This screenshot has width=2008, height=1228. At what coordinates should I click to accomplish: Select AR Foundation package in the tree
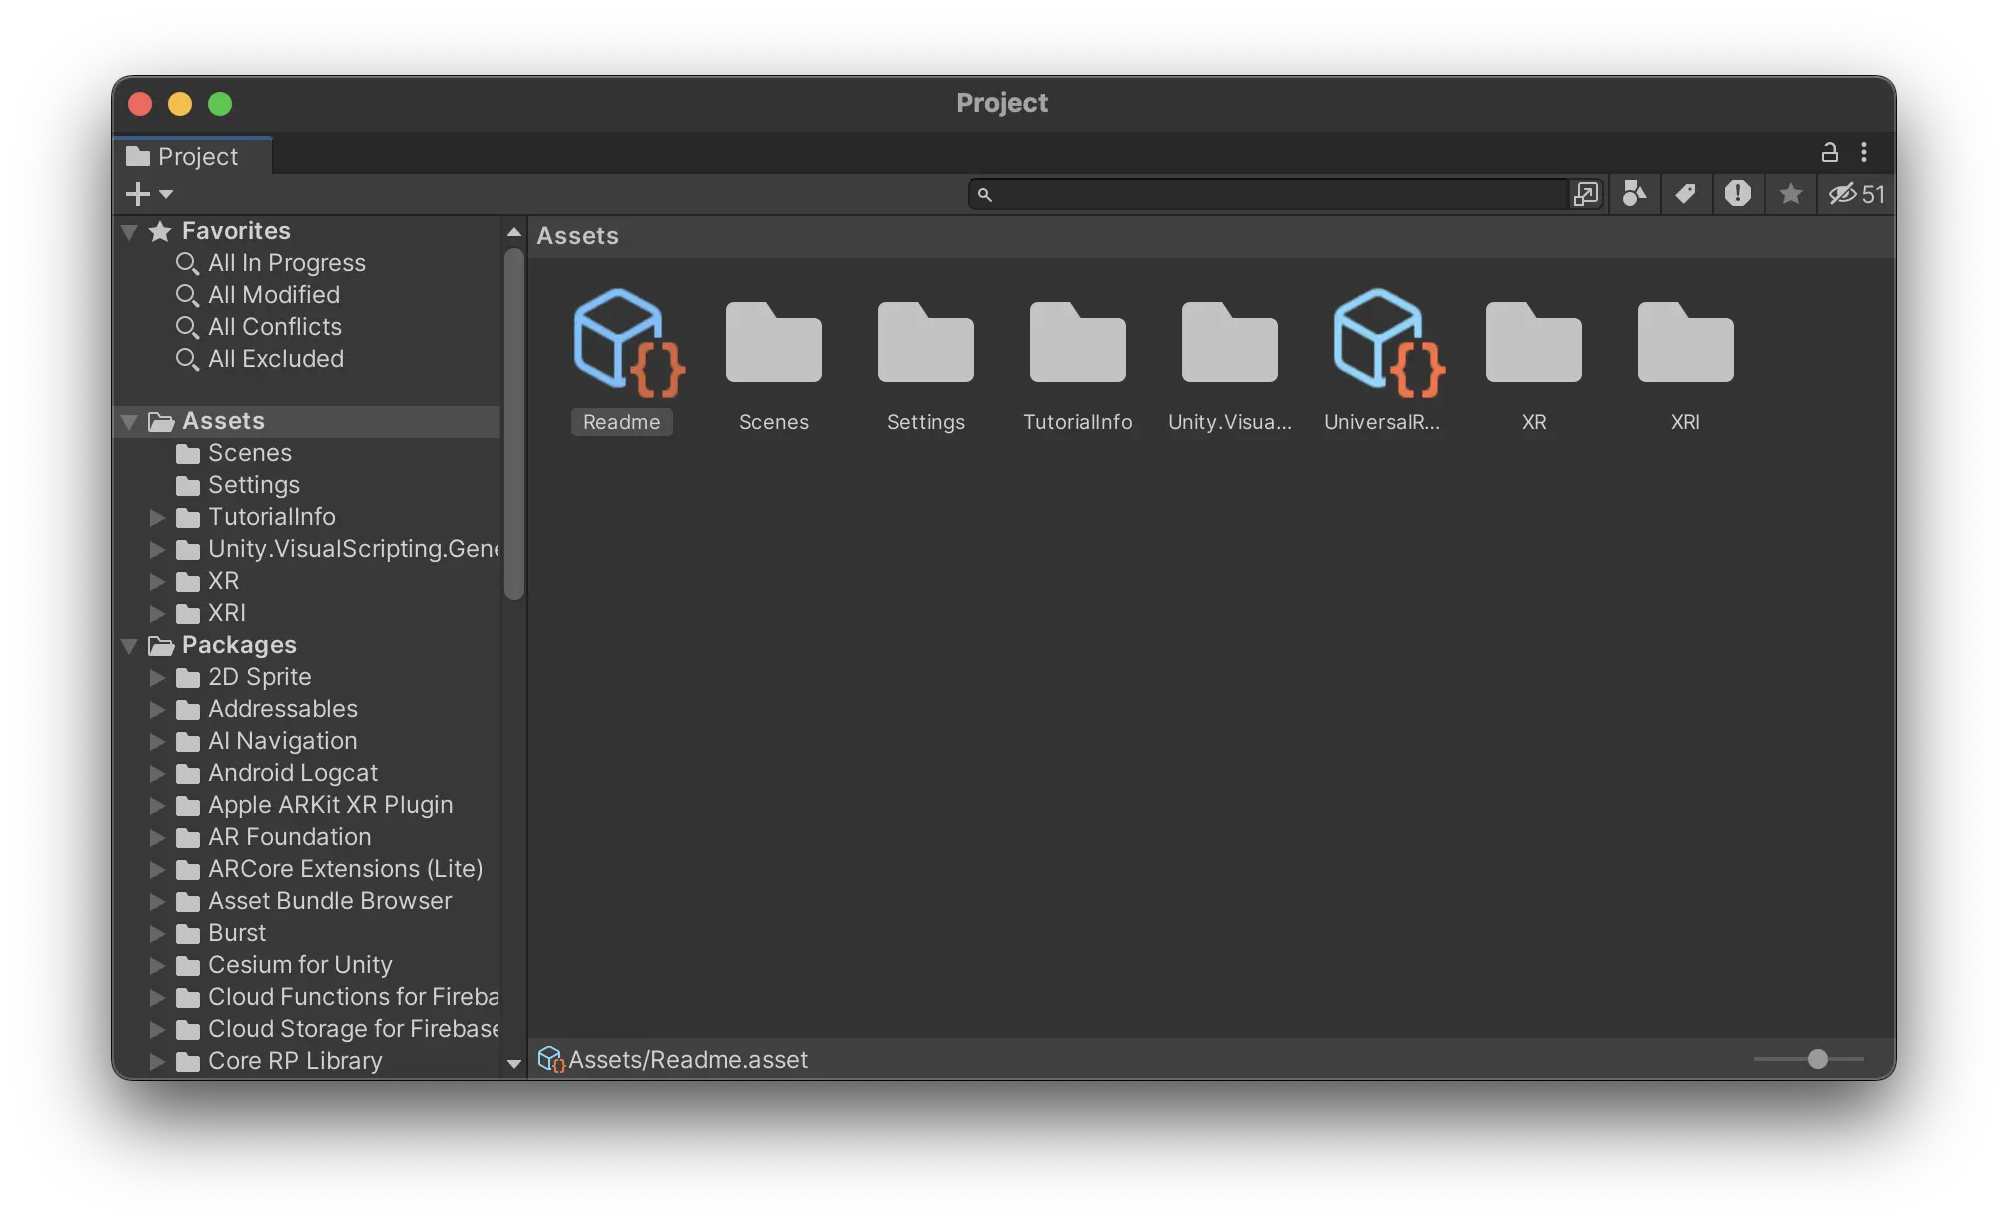click(289, 837)
